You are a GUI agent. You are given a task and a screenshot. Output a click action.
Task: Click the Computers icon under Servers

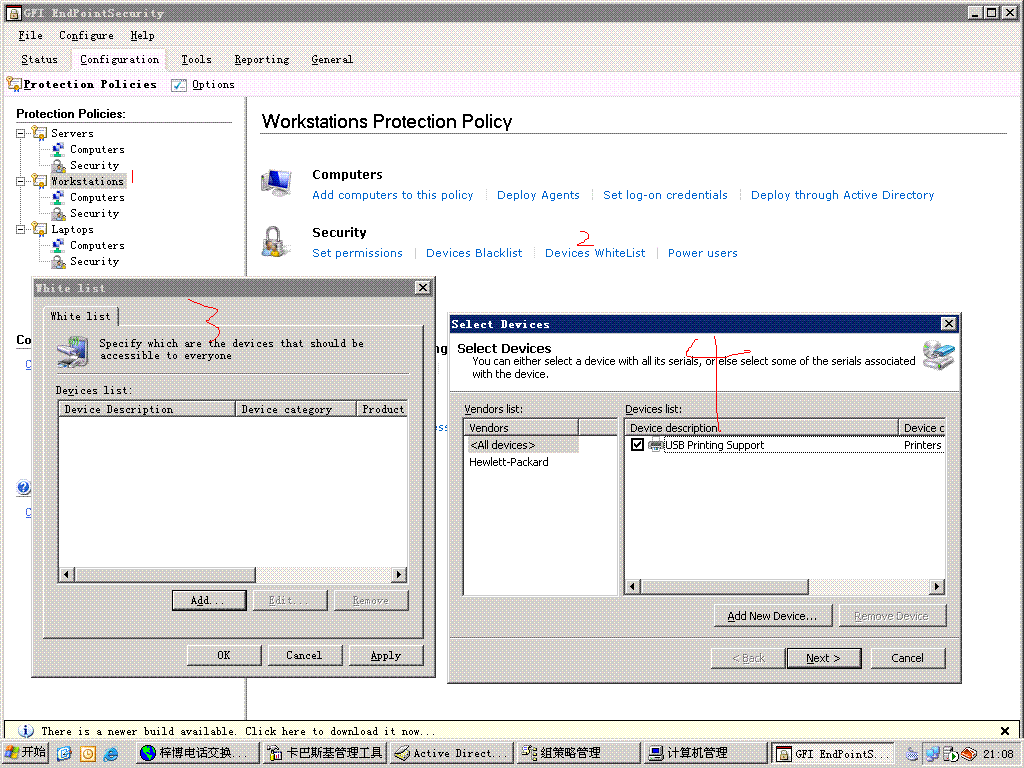[x=58, y=150]
